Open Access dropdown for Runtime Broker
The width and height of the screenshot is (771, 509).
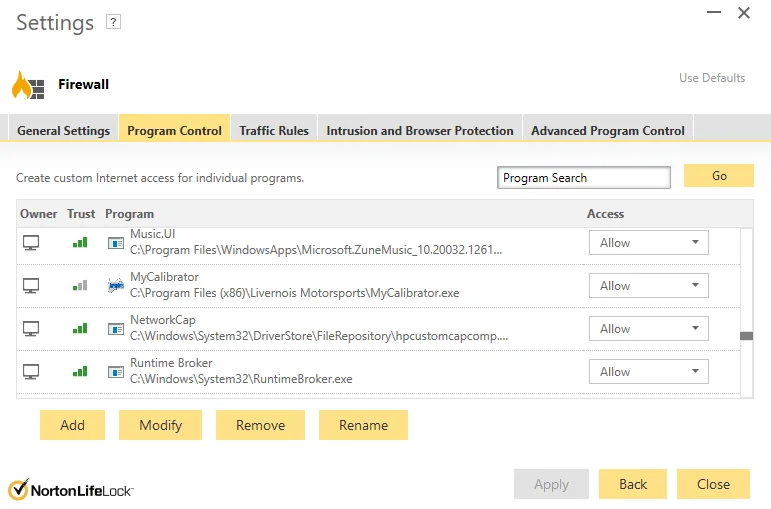pyautogui.click(x=649, y=372)
